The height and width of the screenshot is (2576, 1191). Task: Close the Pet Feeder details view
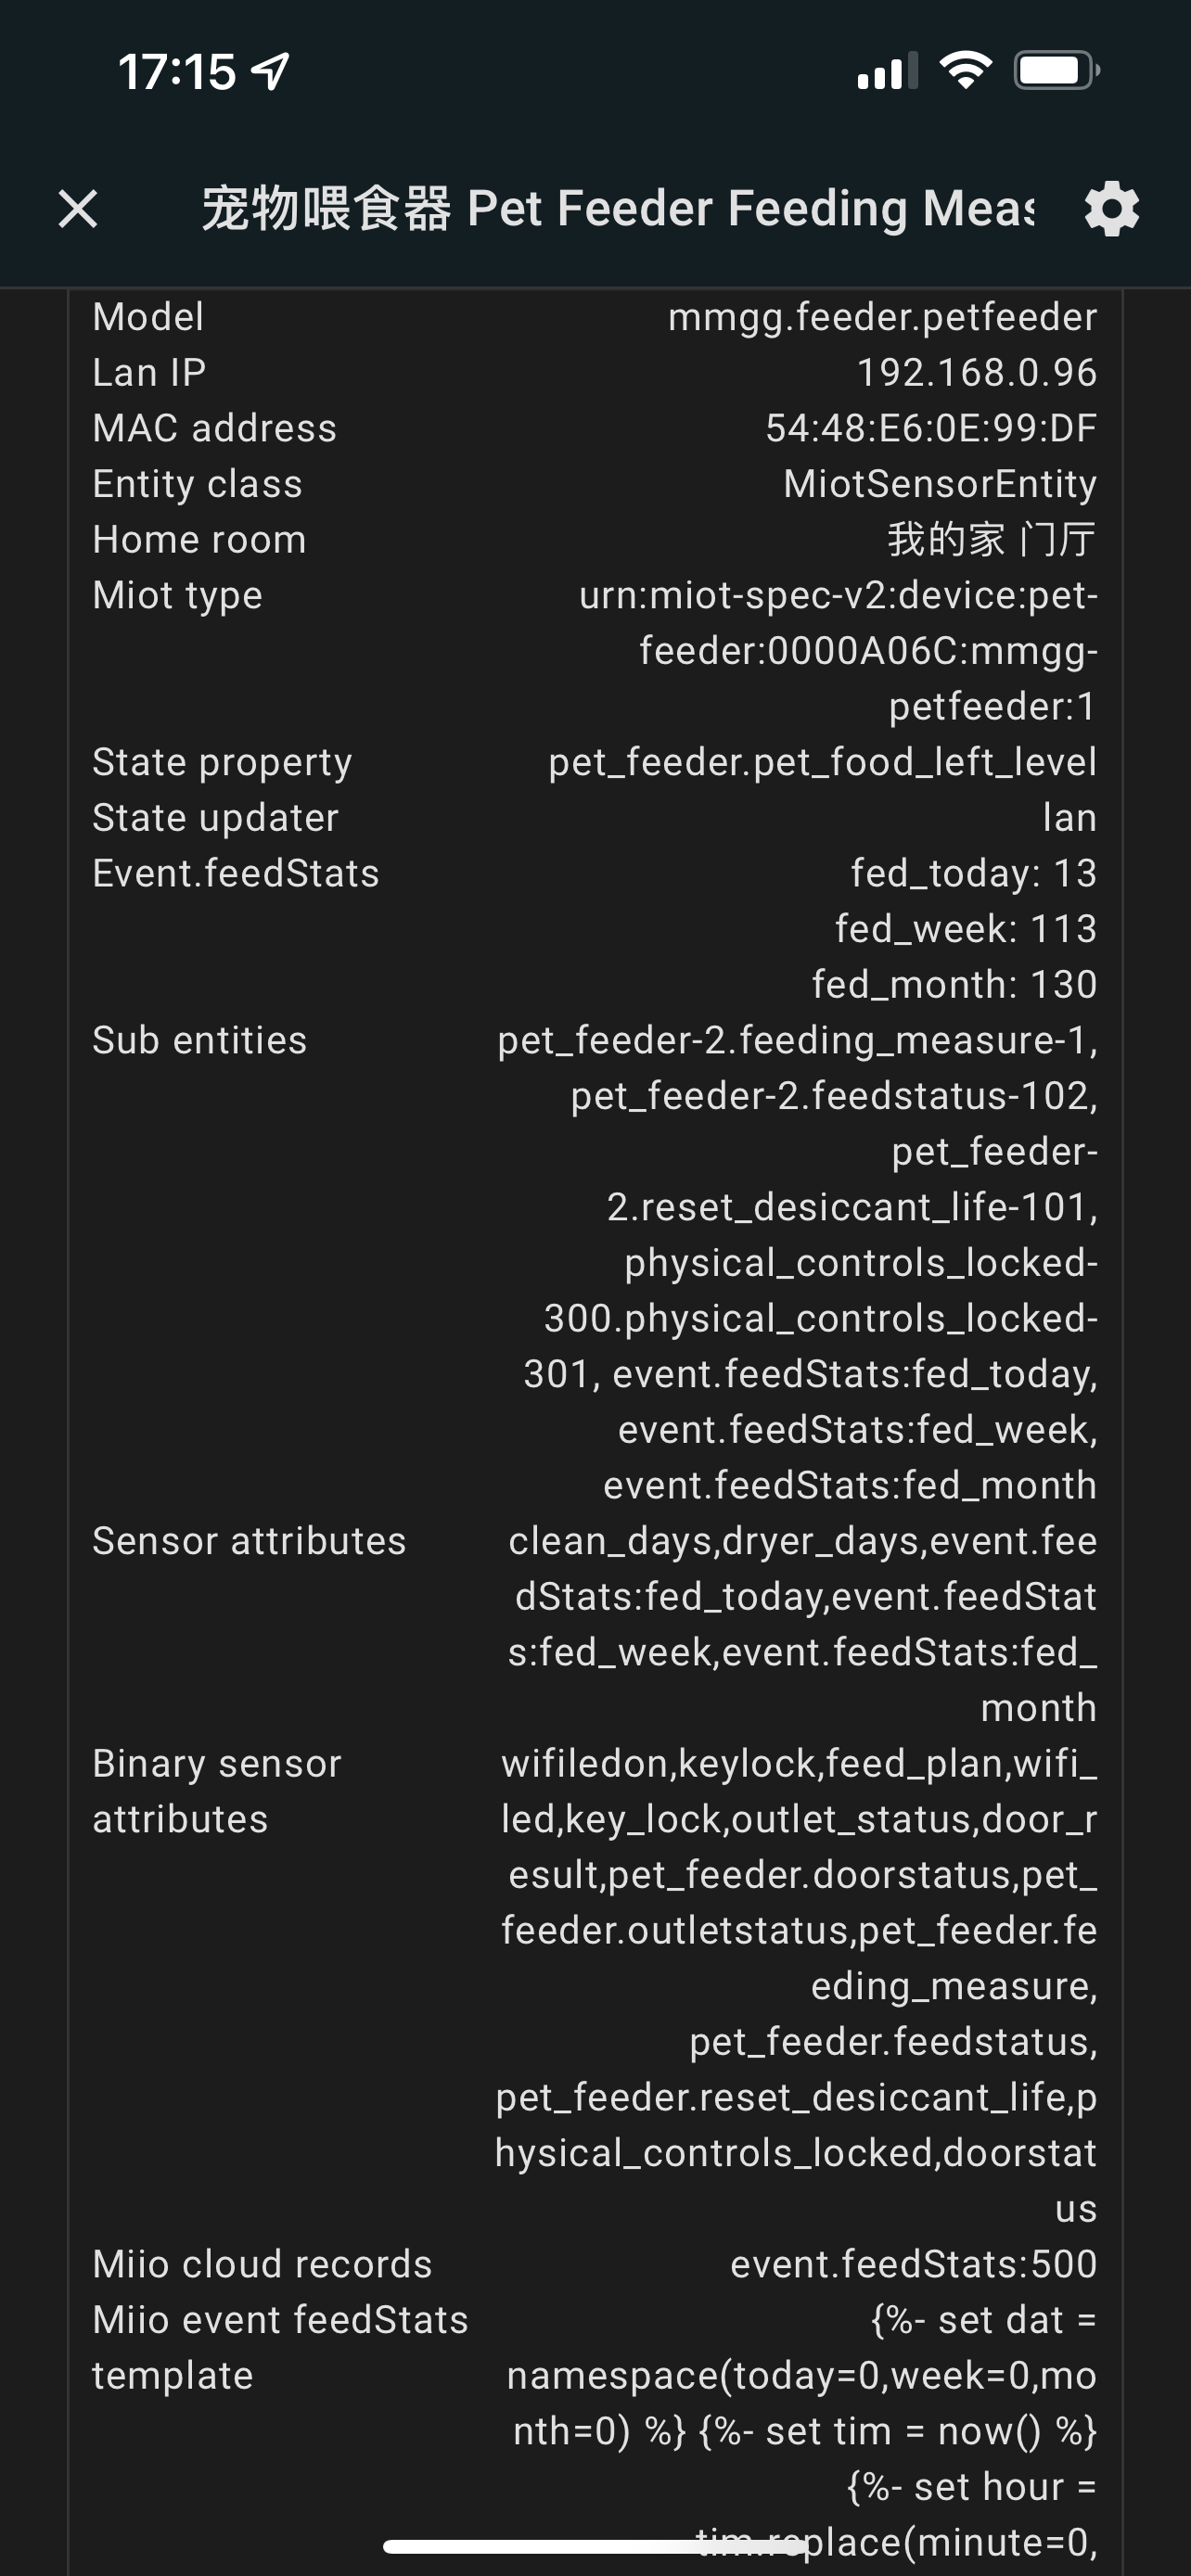pos(78,208)
